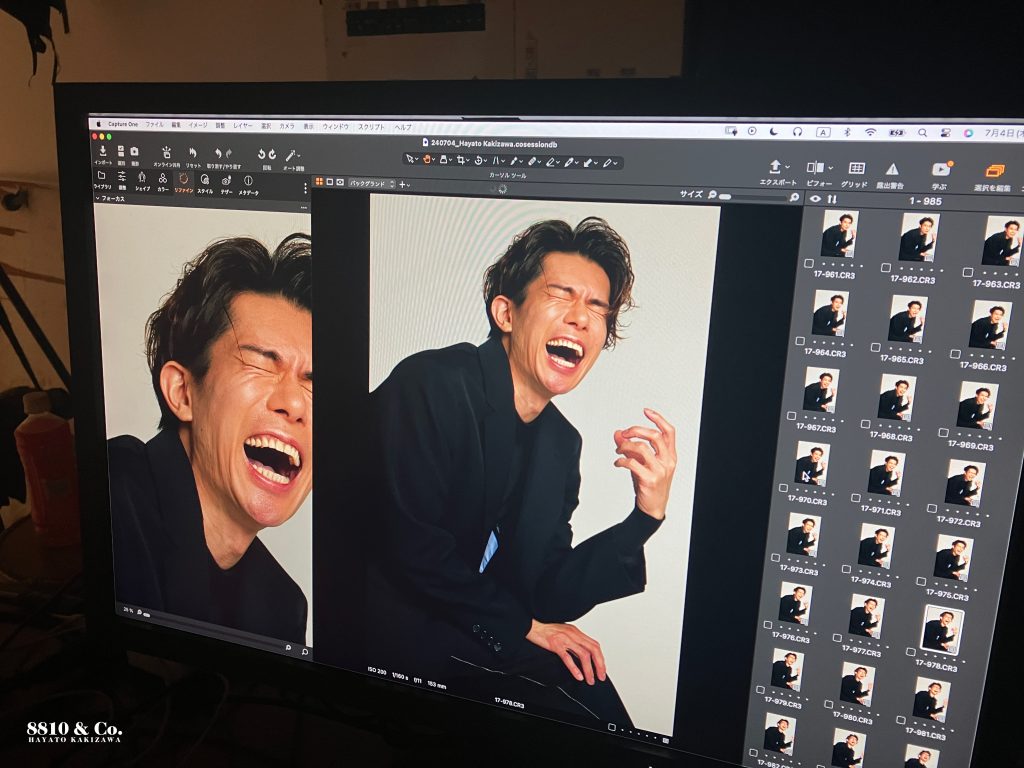Switch to the Style (スタイル) tool tab

coord(205,183)
